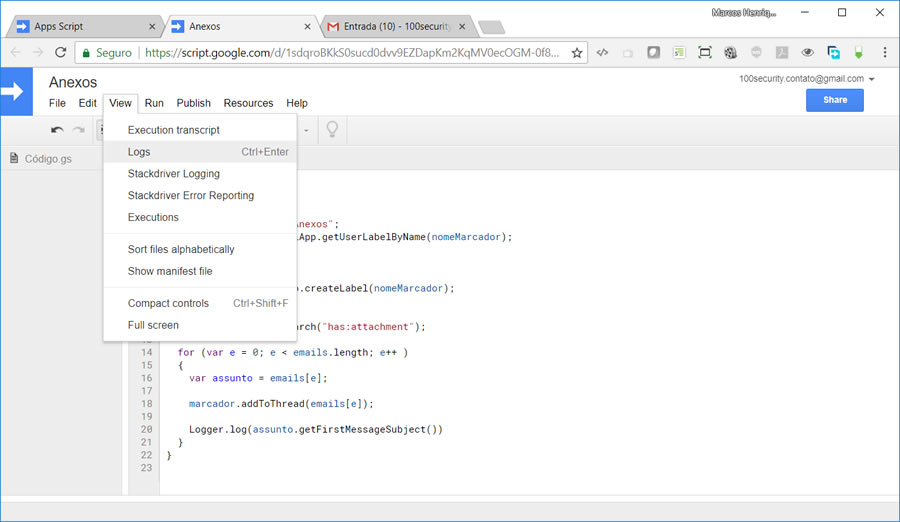Open the Help menu

297,103
